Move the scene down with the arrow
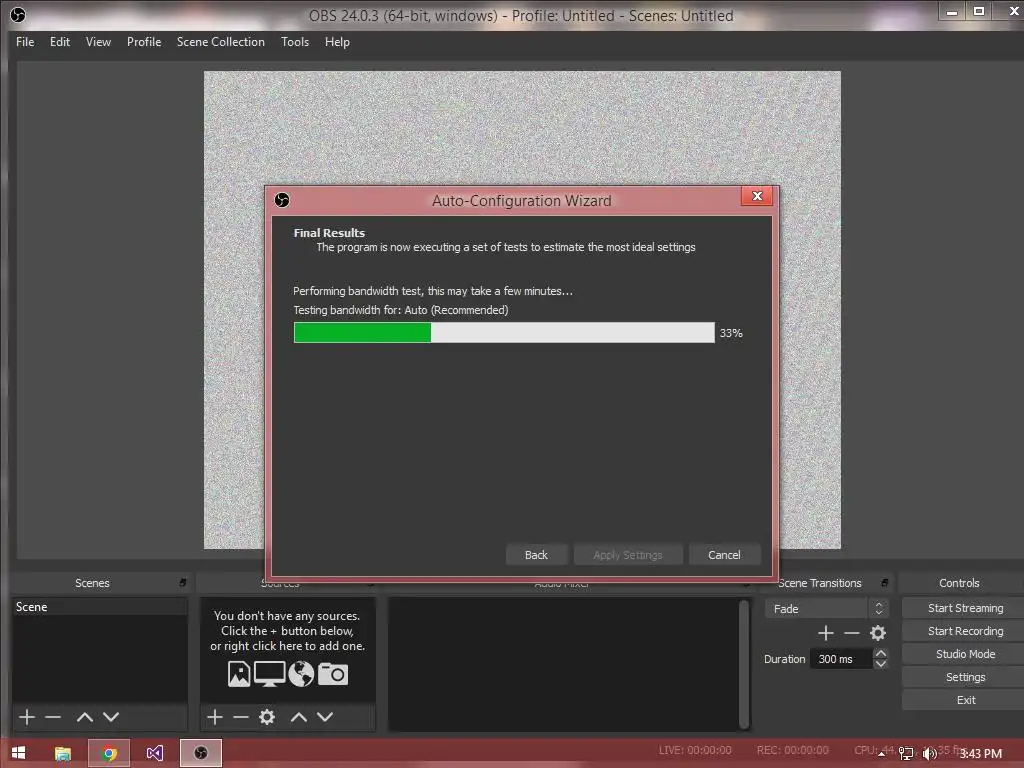 [111, 717]
